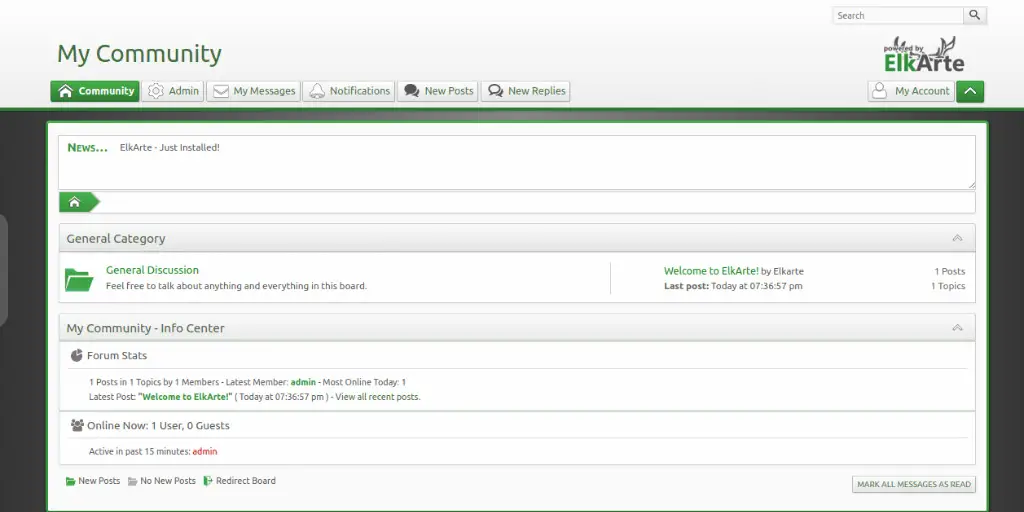Click the search magnifier button
Image resolution: width=1024 pixels, height=512 pixels.
(x=974, y=15)
